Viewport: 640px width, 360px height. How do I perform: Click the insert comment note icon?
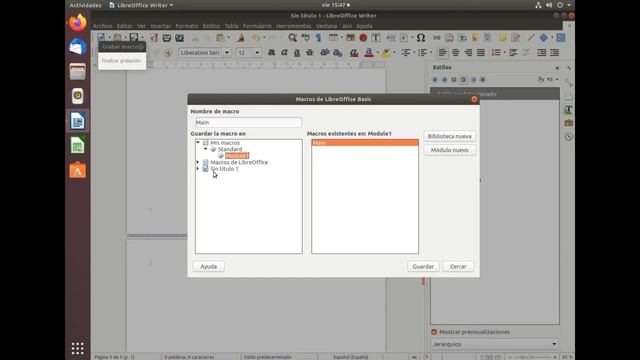502,38
